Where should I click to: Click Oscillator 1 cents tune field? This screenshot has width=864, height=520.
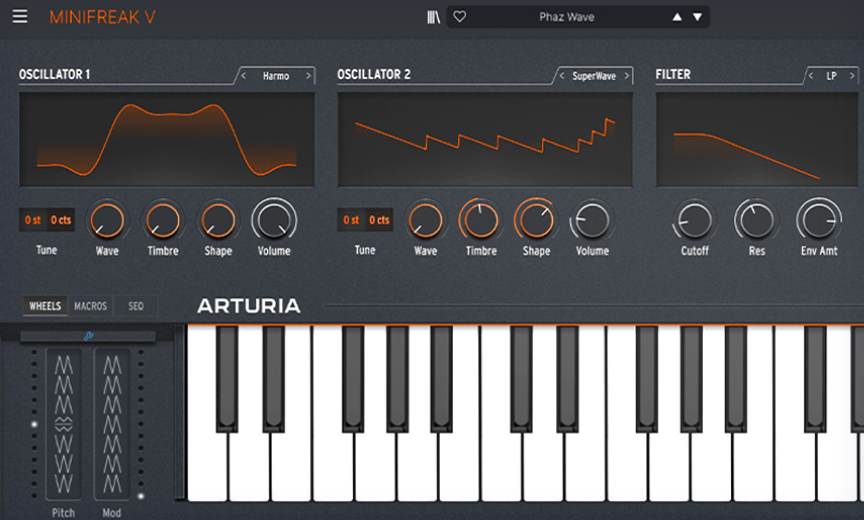pos(61,220)
